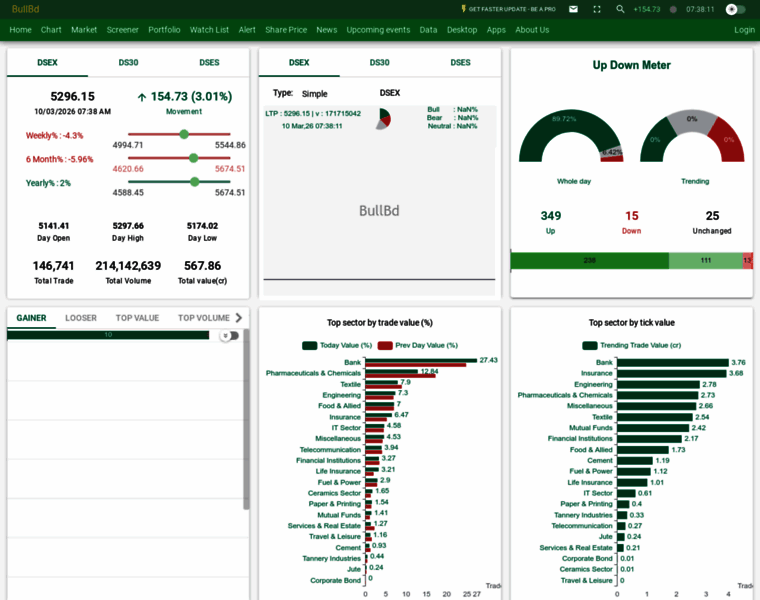The image size is (760, 600).
Task: Click the Whole day gauge chart
Action: (571, 136)
